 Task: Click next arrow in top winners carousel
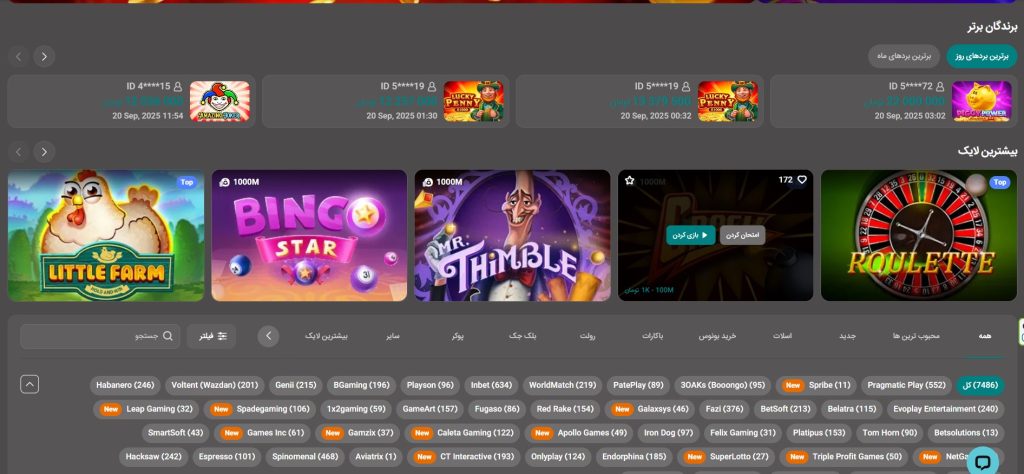point(44,56)
